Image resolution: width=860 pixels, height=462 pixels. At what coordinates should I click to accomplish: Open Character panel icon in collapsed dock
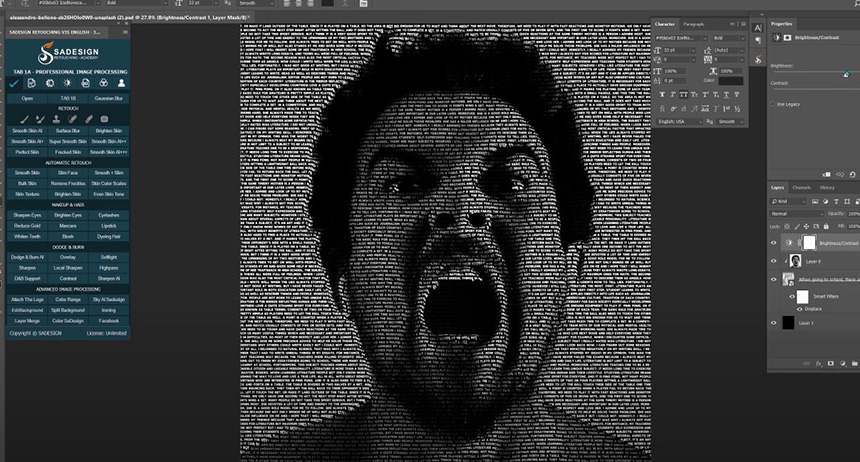tap(757, 28)
